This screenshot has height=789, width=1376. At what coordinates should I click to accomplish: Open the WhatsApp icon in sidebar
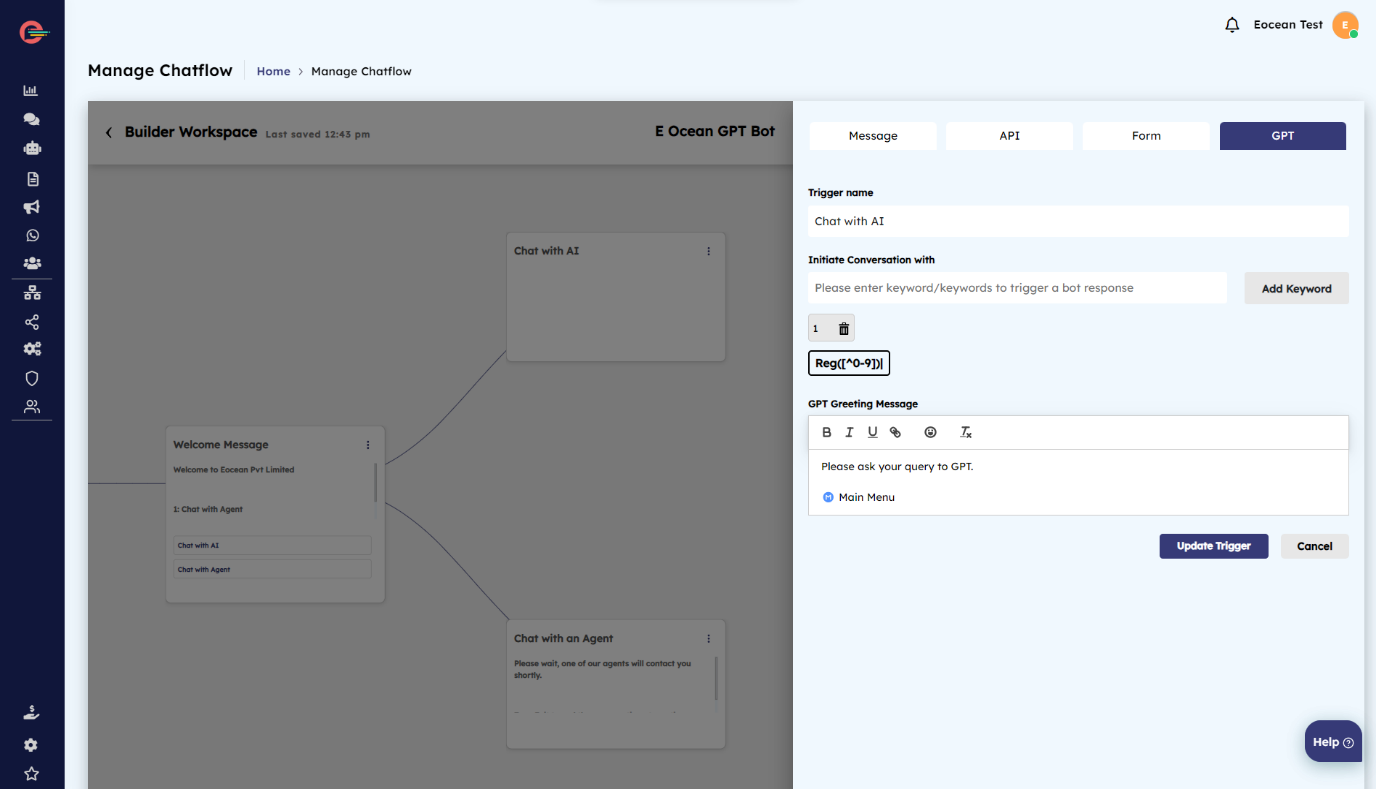(32, 236)
